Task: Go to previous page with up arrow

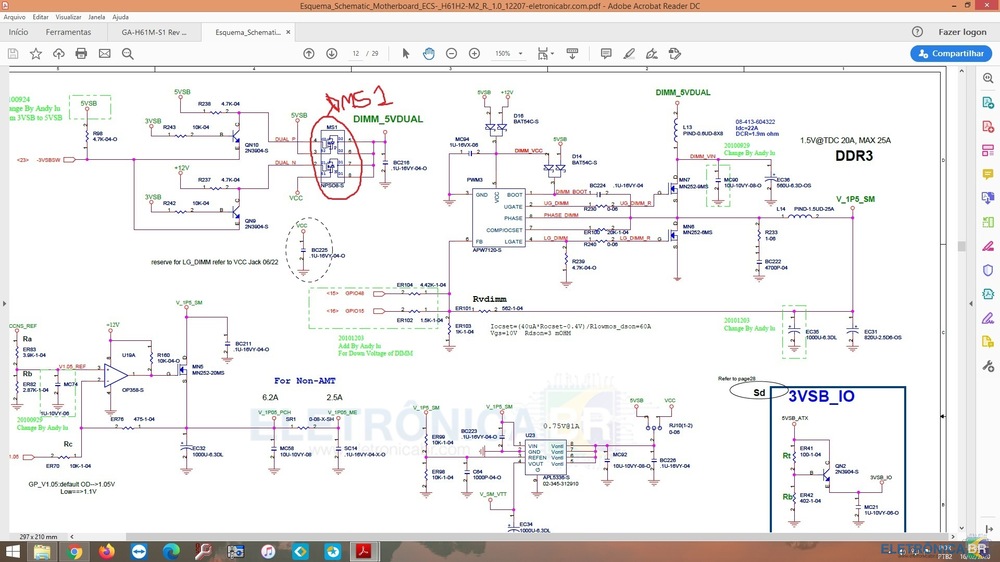Action: coord(308,53)
